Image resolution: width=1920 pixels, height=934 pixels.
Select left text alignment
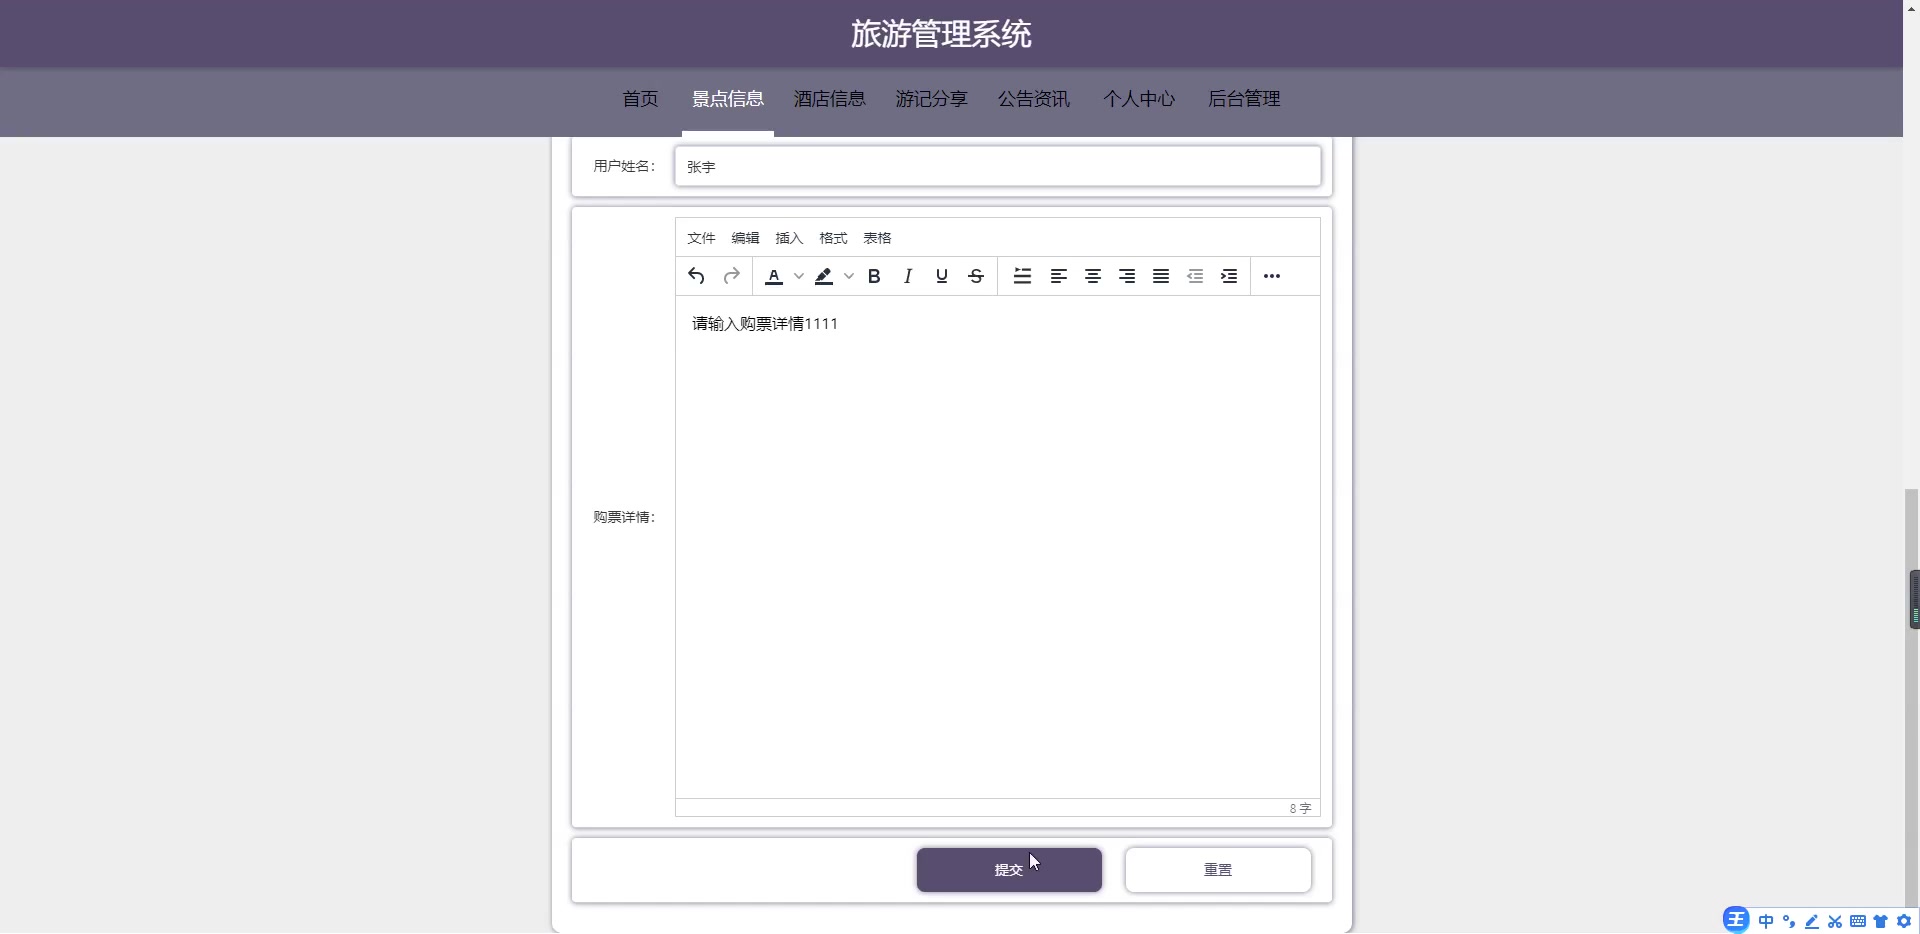click(x=1058, y=276)
